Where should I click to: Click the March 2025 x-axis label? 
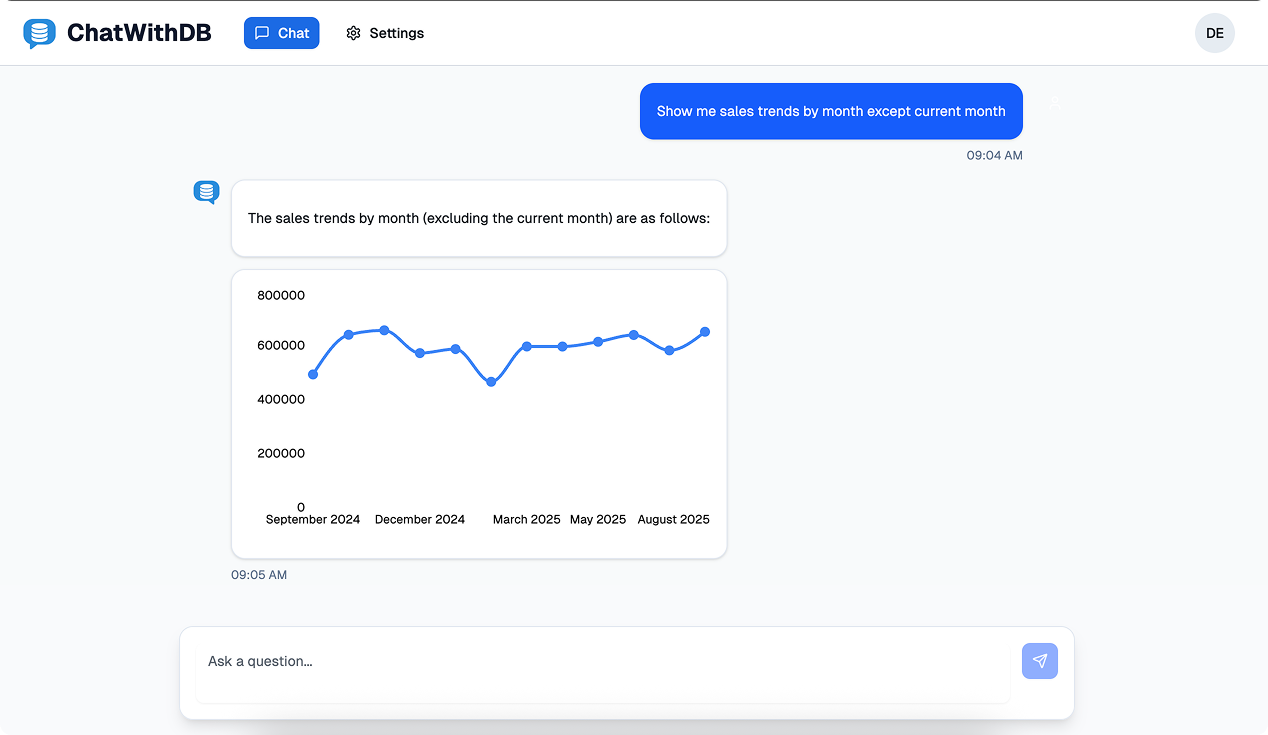(526, 519)
